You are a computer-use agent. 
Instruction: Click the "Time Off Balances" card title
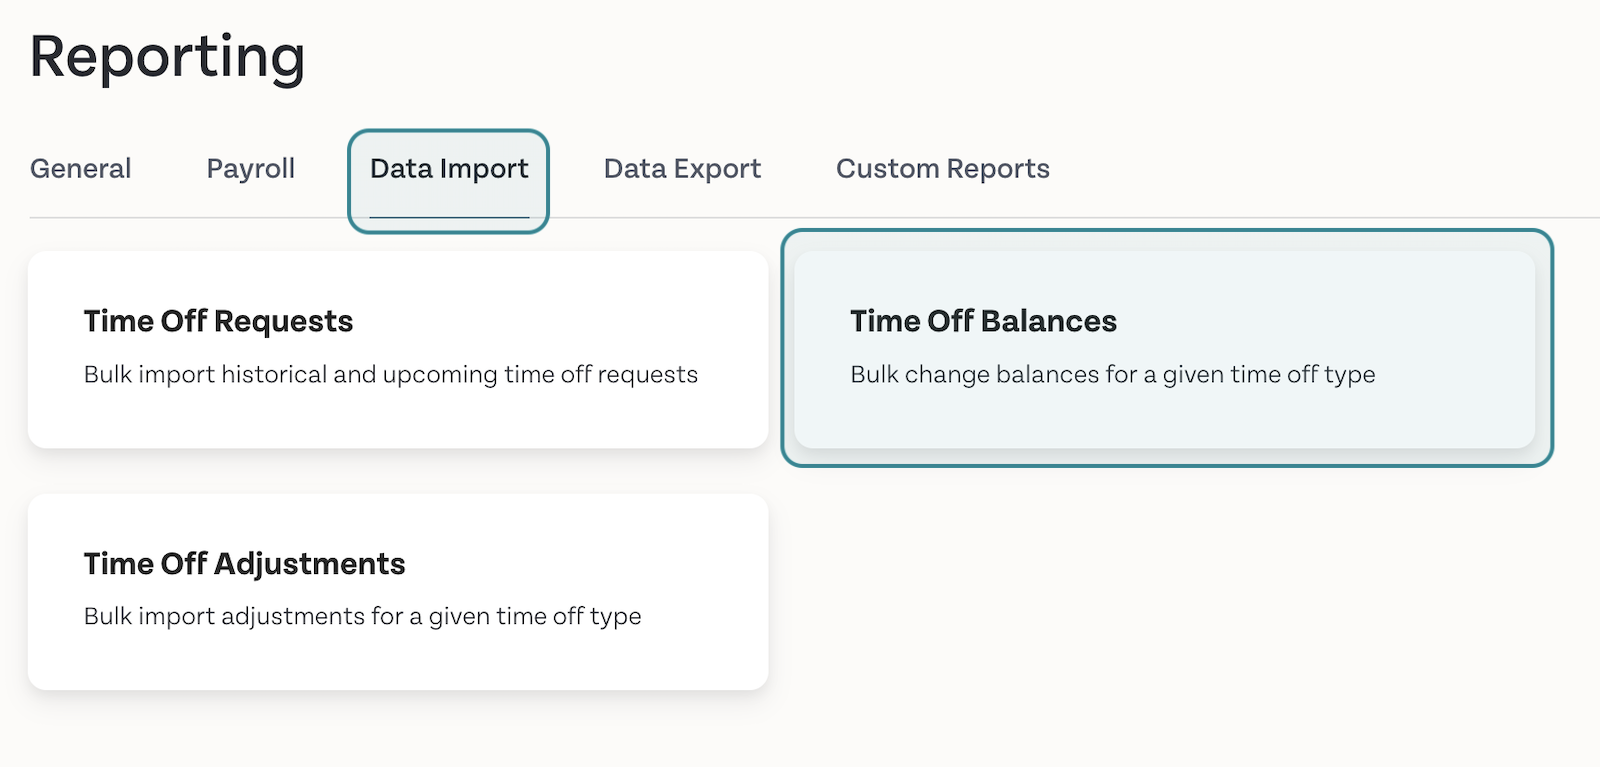pos(983,321)
